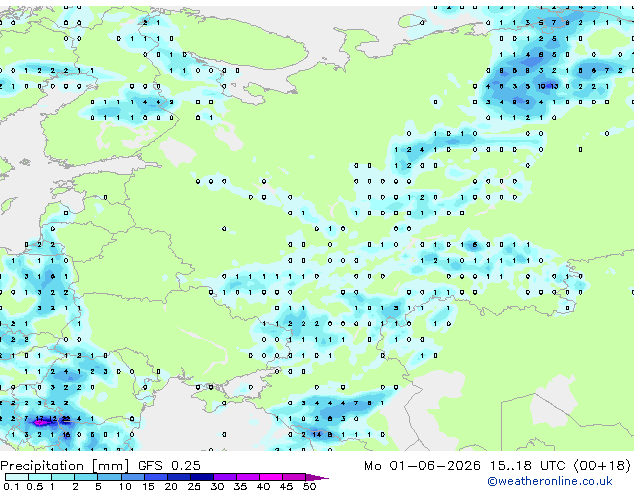Click the precipitation value 14 on map
634x490 pixels.
317,435
